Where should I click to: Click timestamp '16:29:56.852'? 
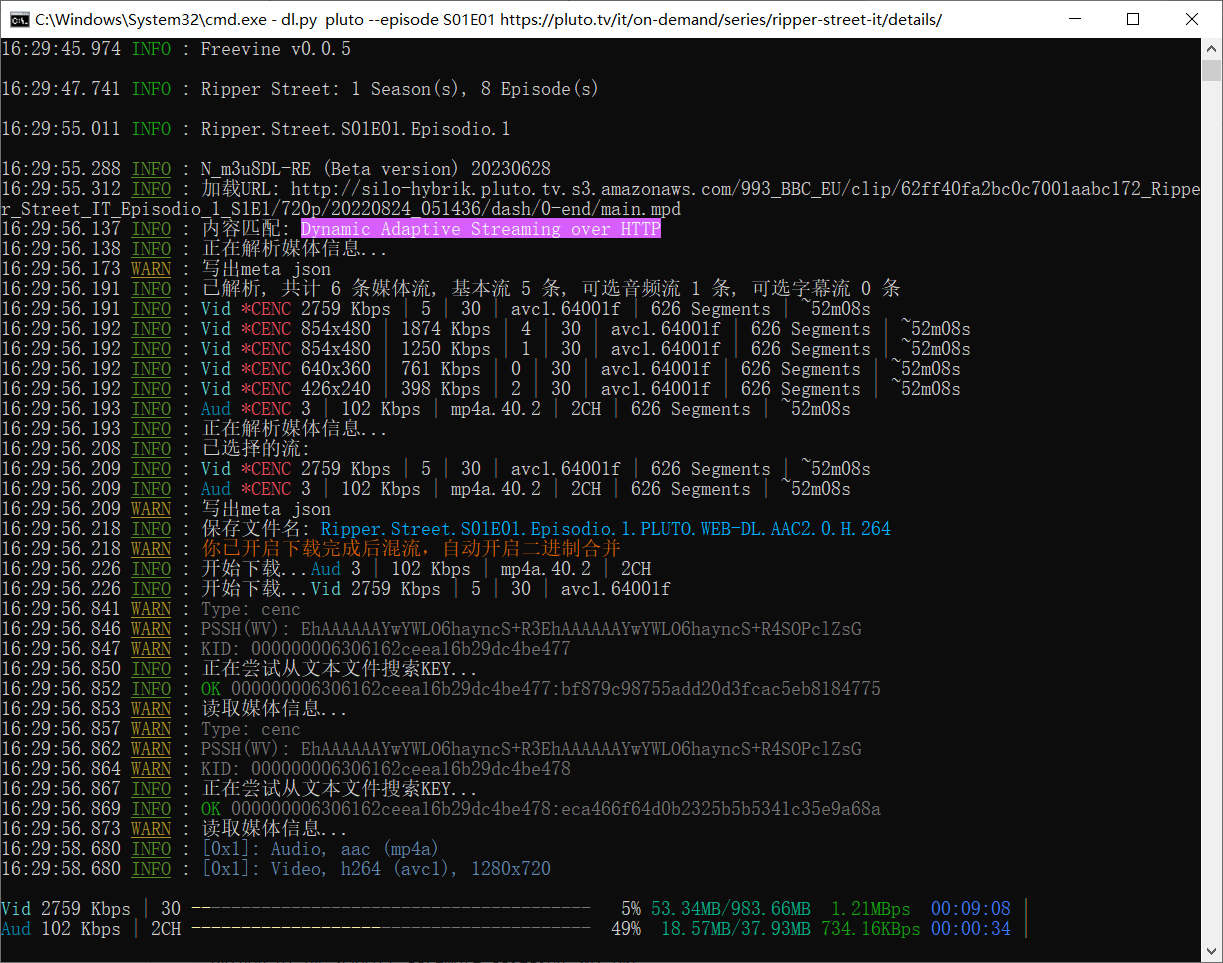click(x=61, y=689)
